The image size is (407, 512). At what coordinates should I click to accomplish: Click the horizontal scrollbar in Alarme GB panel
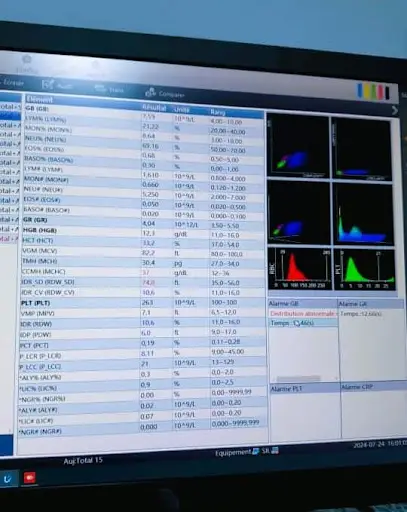click(298, 379)
